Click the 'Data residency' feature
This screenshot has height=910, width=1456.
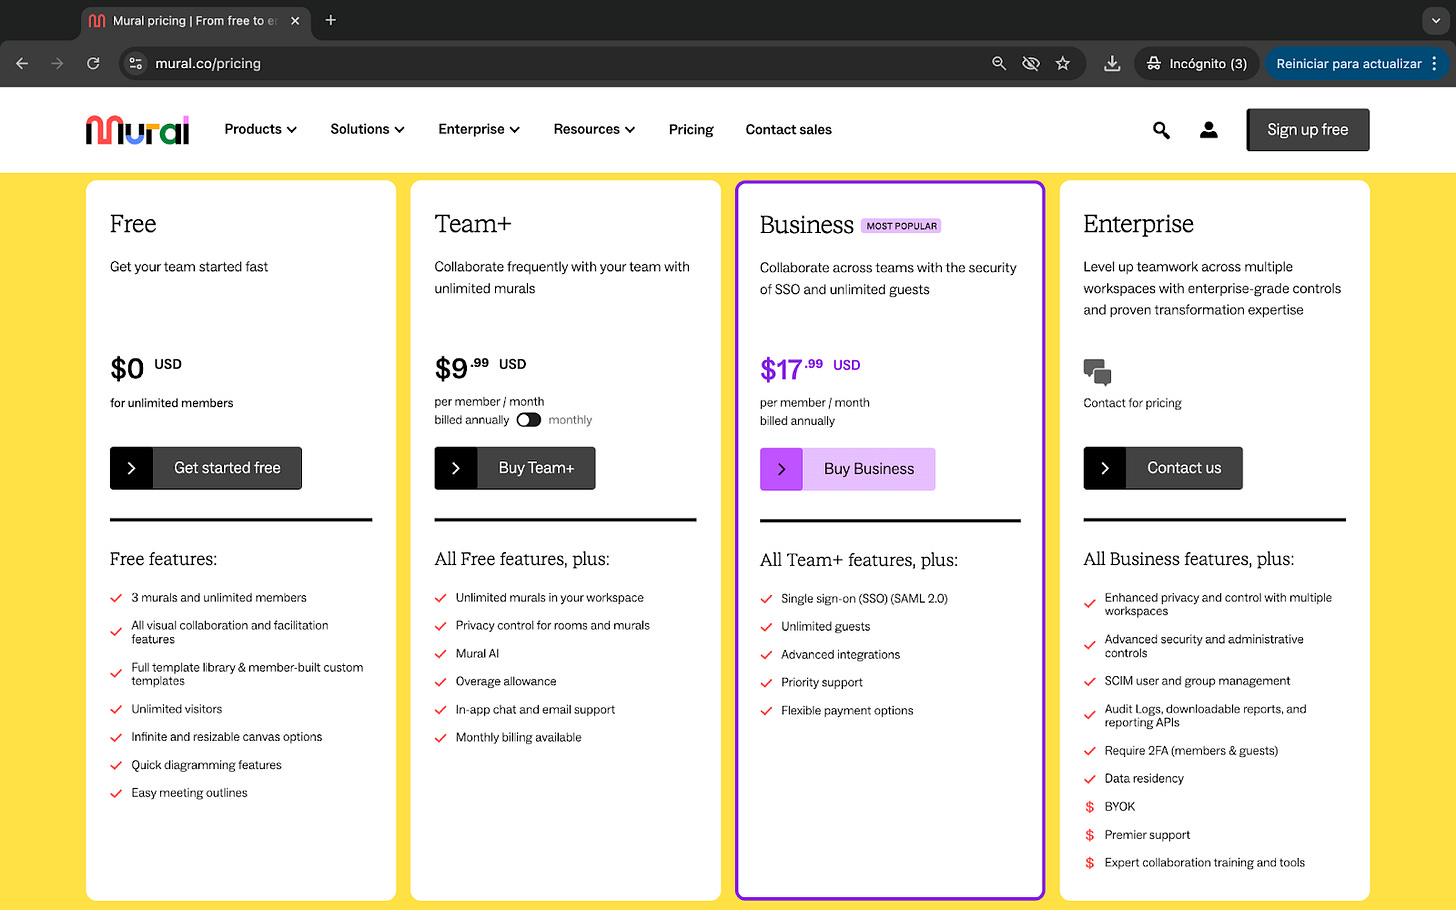(1144, 779)
